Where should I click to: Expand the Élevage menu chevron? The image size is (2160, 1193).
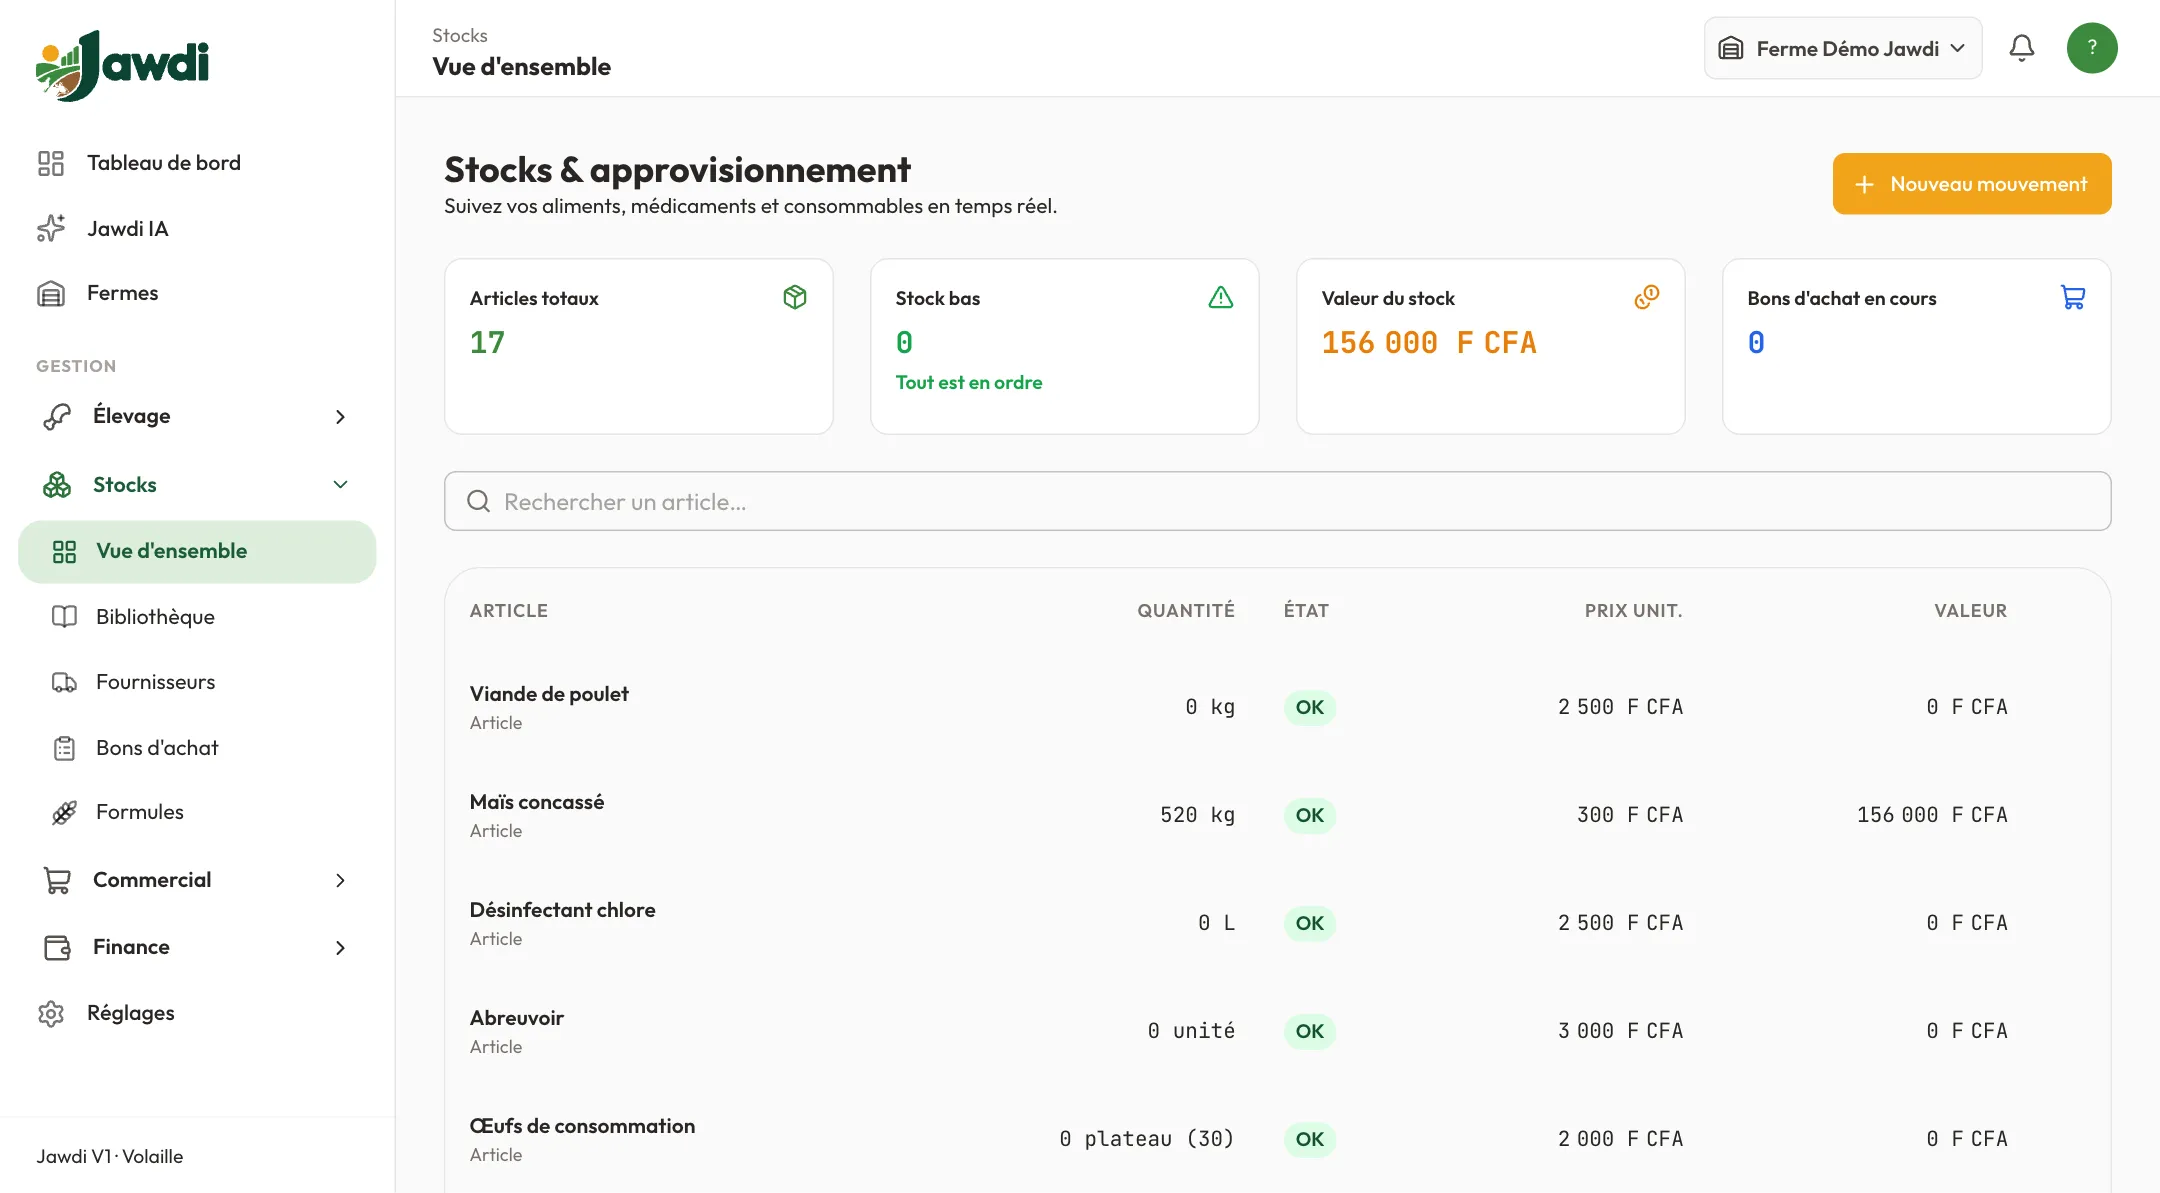pos(340,416)
